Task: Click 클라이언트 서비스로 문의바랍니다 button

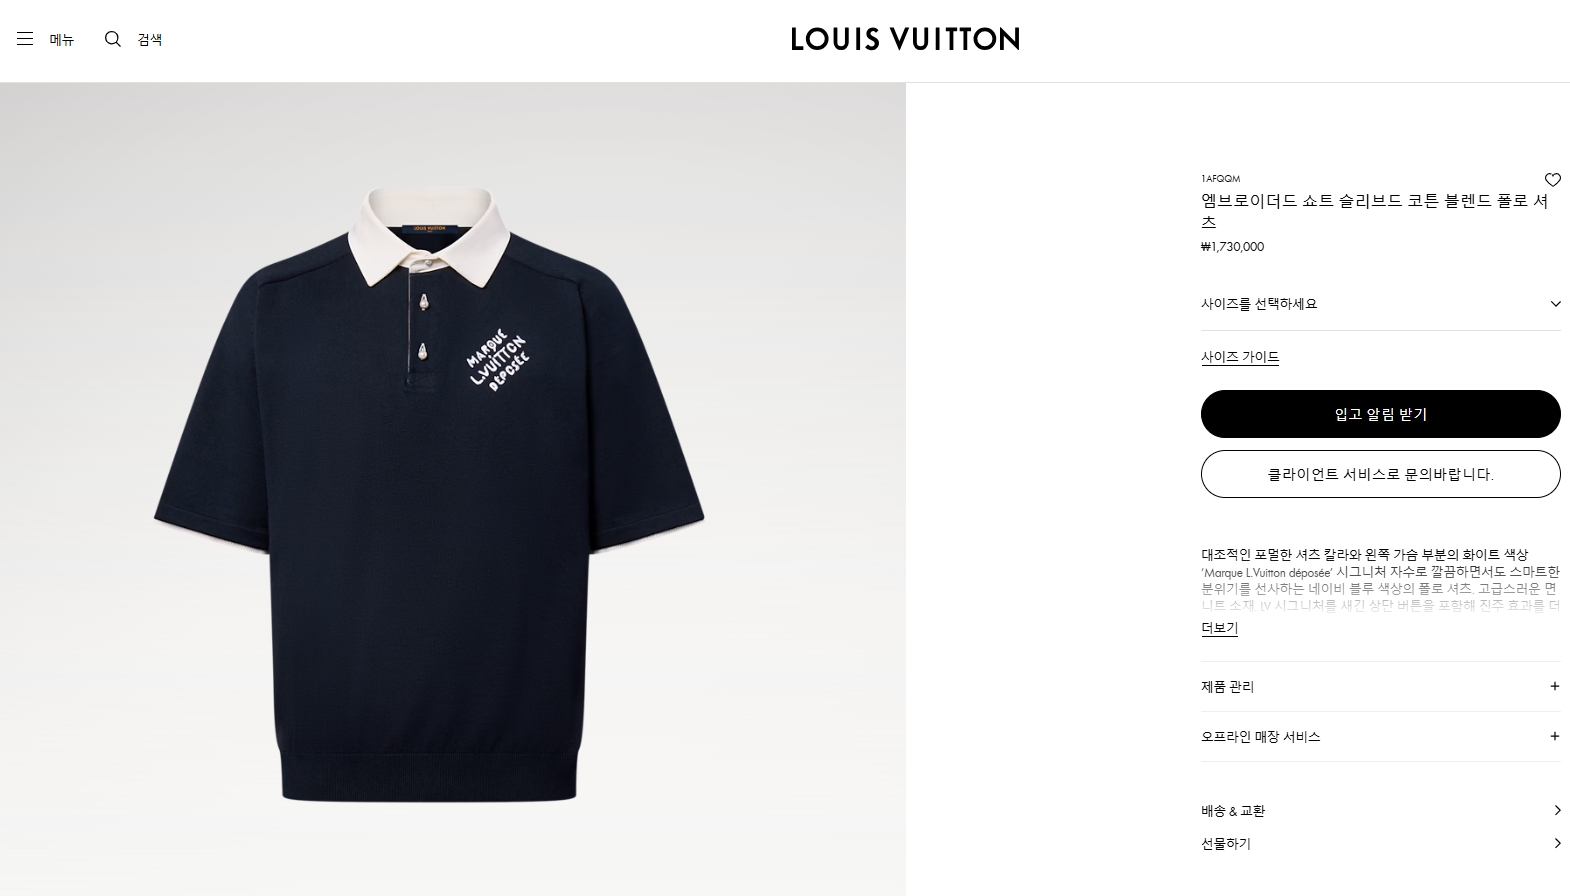Action: point(1380,474)
